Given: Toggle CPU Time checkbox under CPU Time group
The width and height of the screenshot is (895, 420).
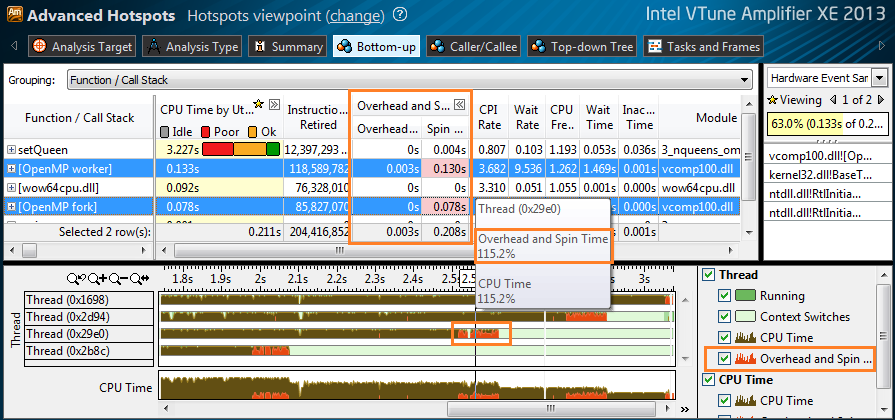Looking at the screenshot, I should click(724, 401).
